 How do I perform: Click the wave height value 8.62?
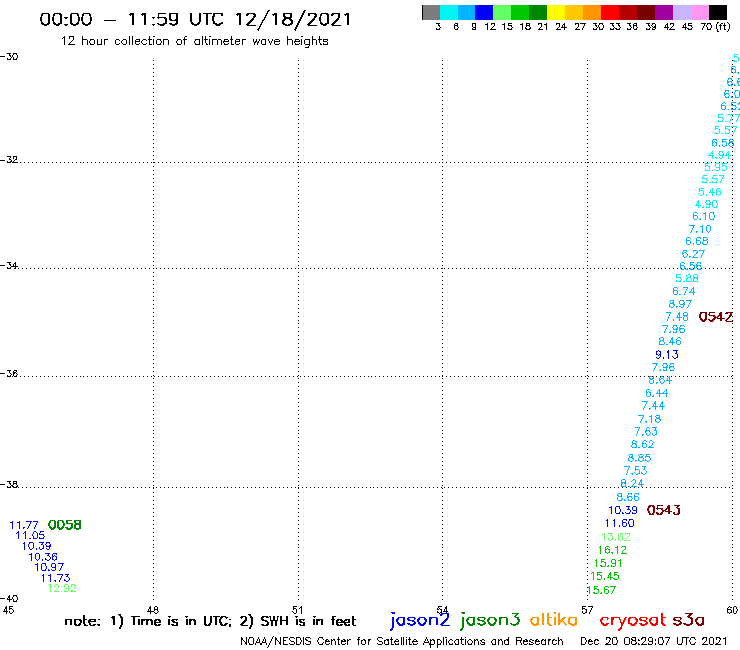[642, 444]
